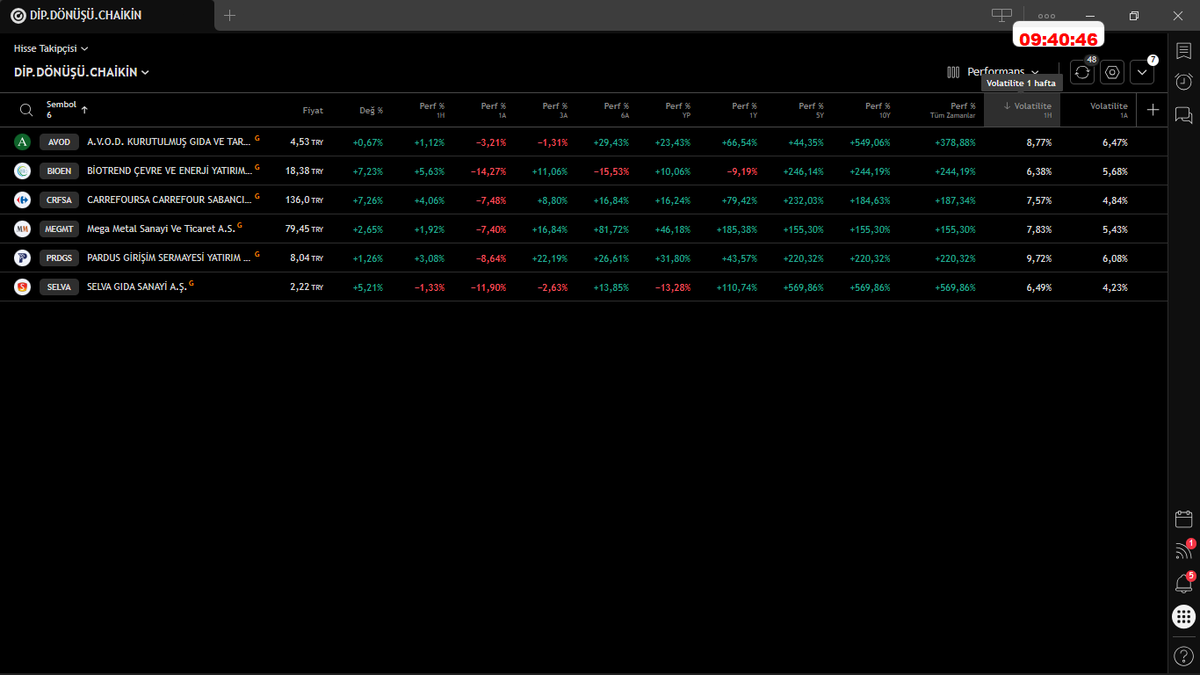Sort by Perf % 6A column header
1200x675 pixels.
(617, 110)
